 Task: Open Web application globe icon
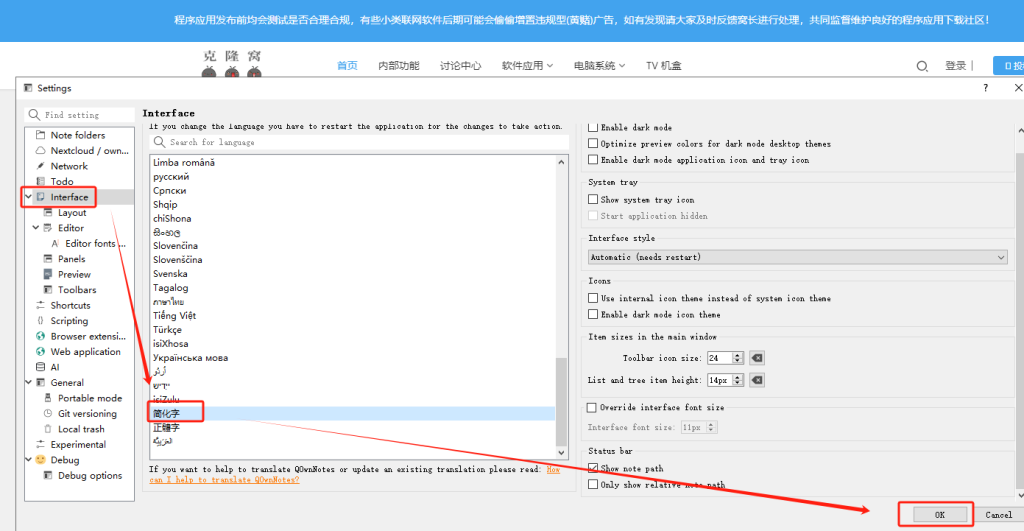tap(40, 351)
